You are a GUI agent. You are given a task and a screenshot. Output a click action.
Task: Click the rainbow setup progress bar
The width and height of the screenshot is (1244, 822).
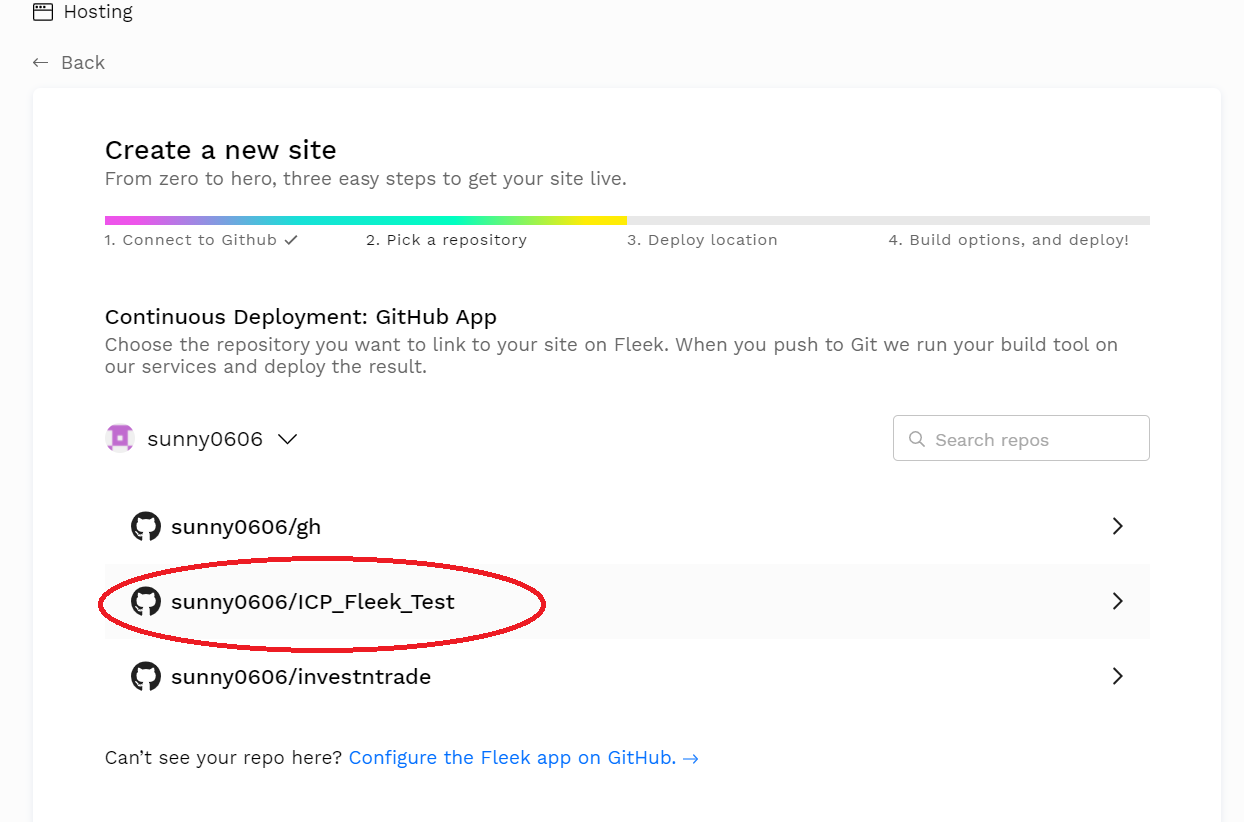[x=627, y=220]
